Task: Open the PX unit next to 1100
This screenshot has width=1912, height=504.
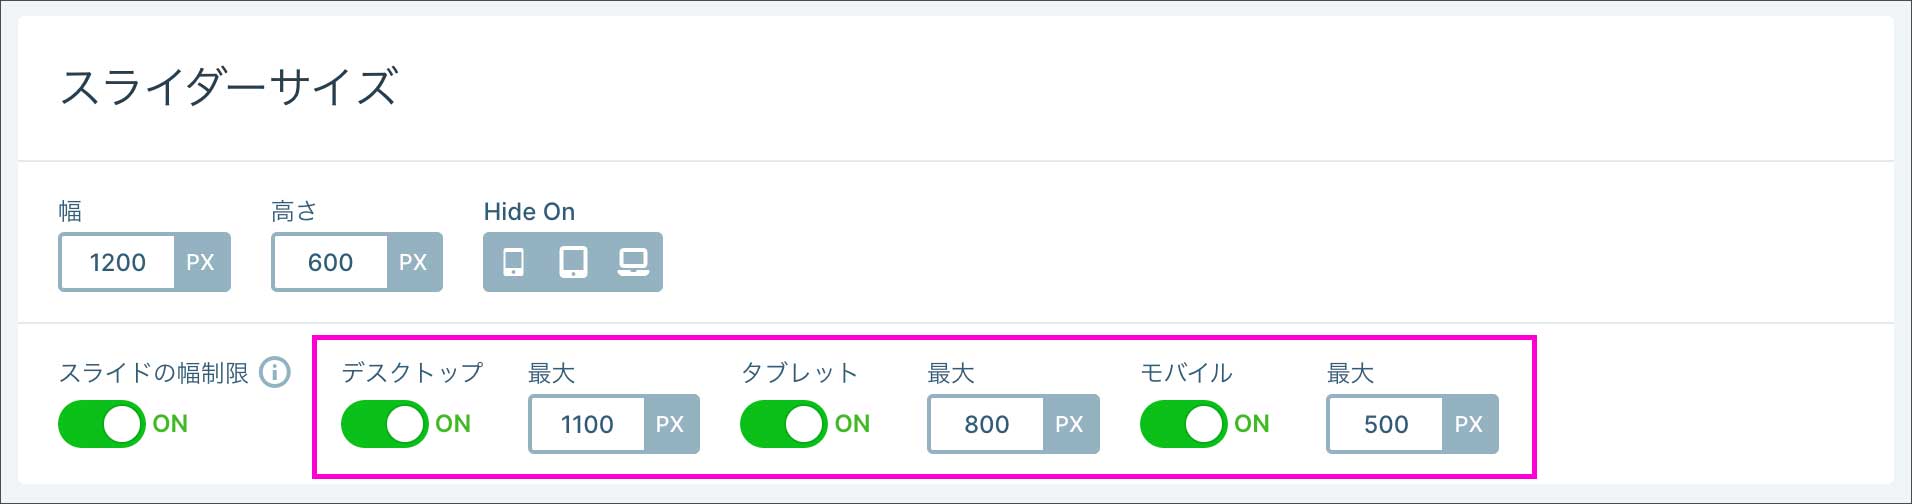Action: click(670, 424)
